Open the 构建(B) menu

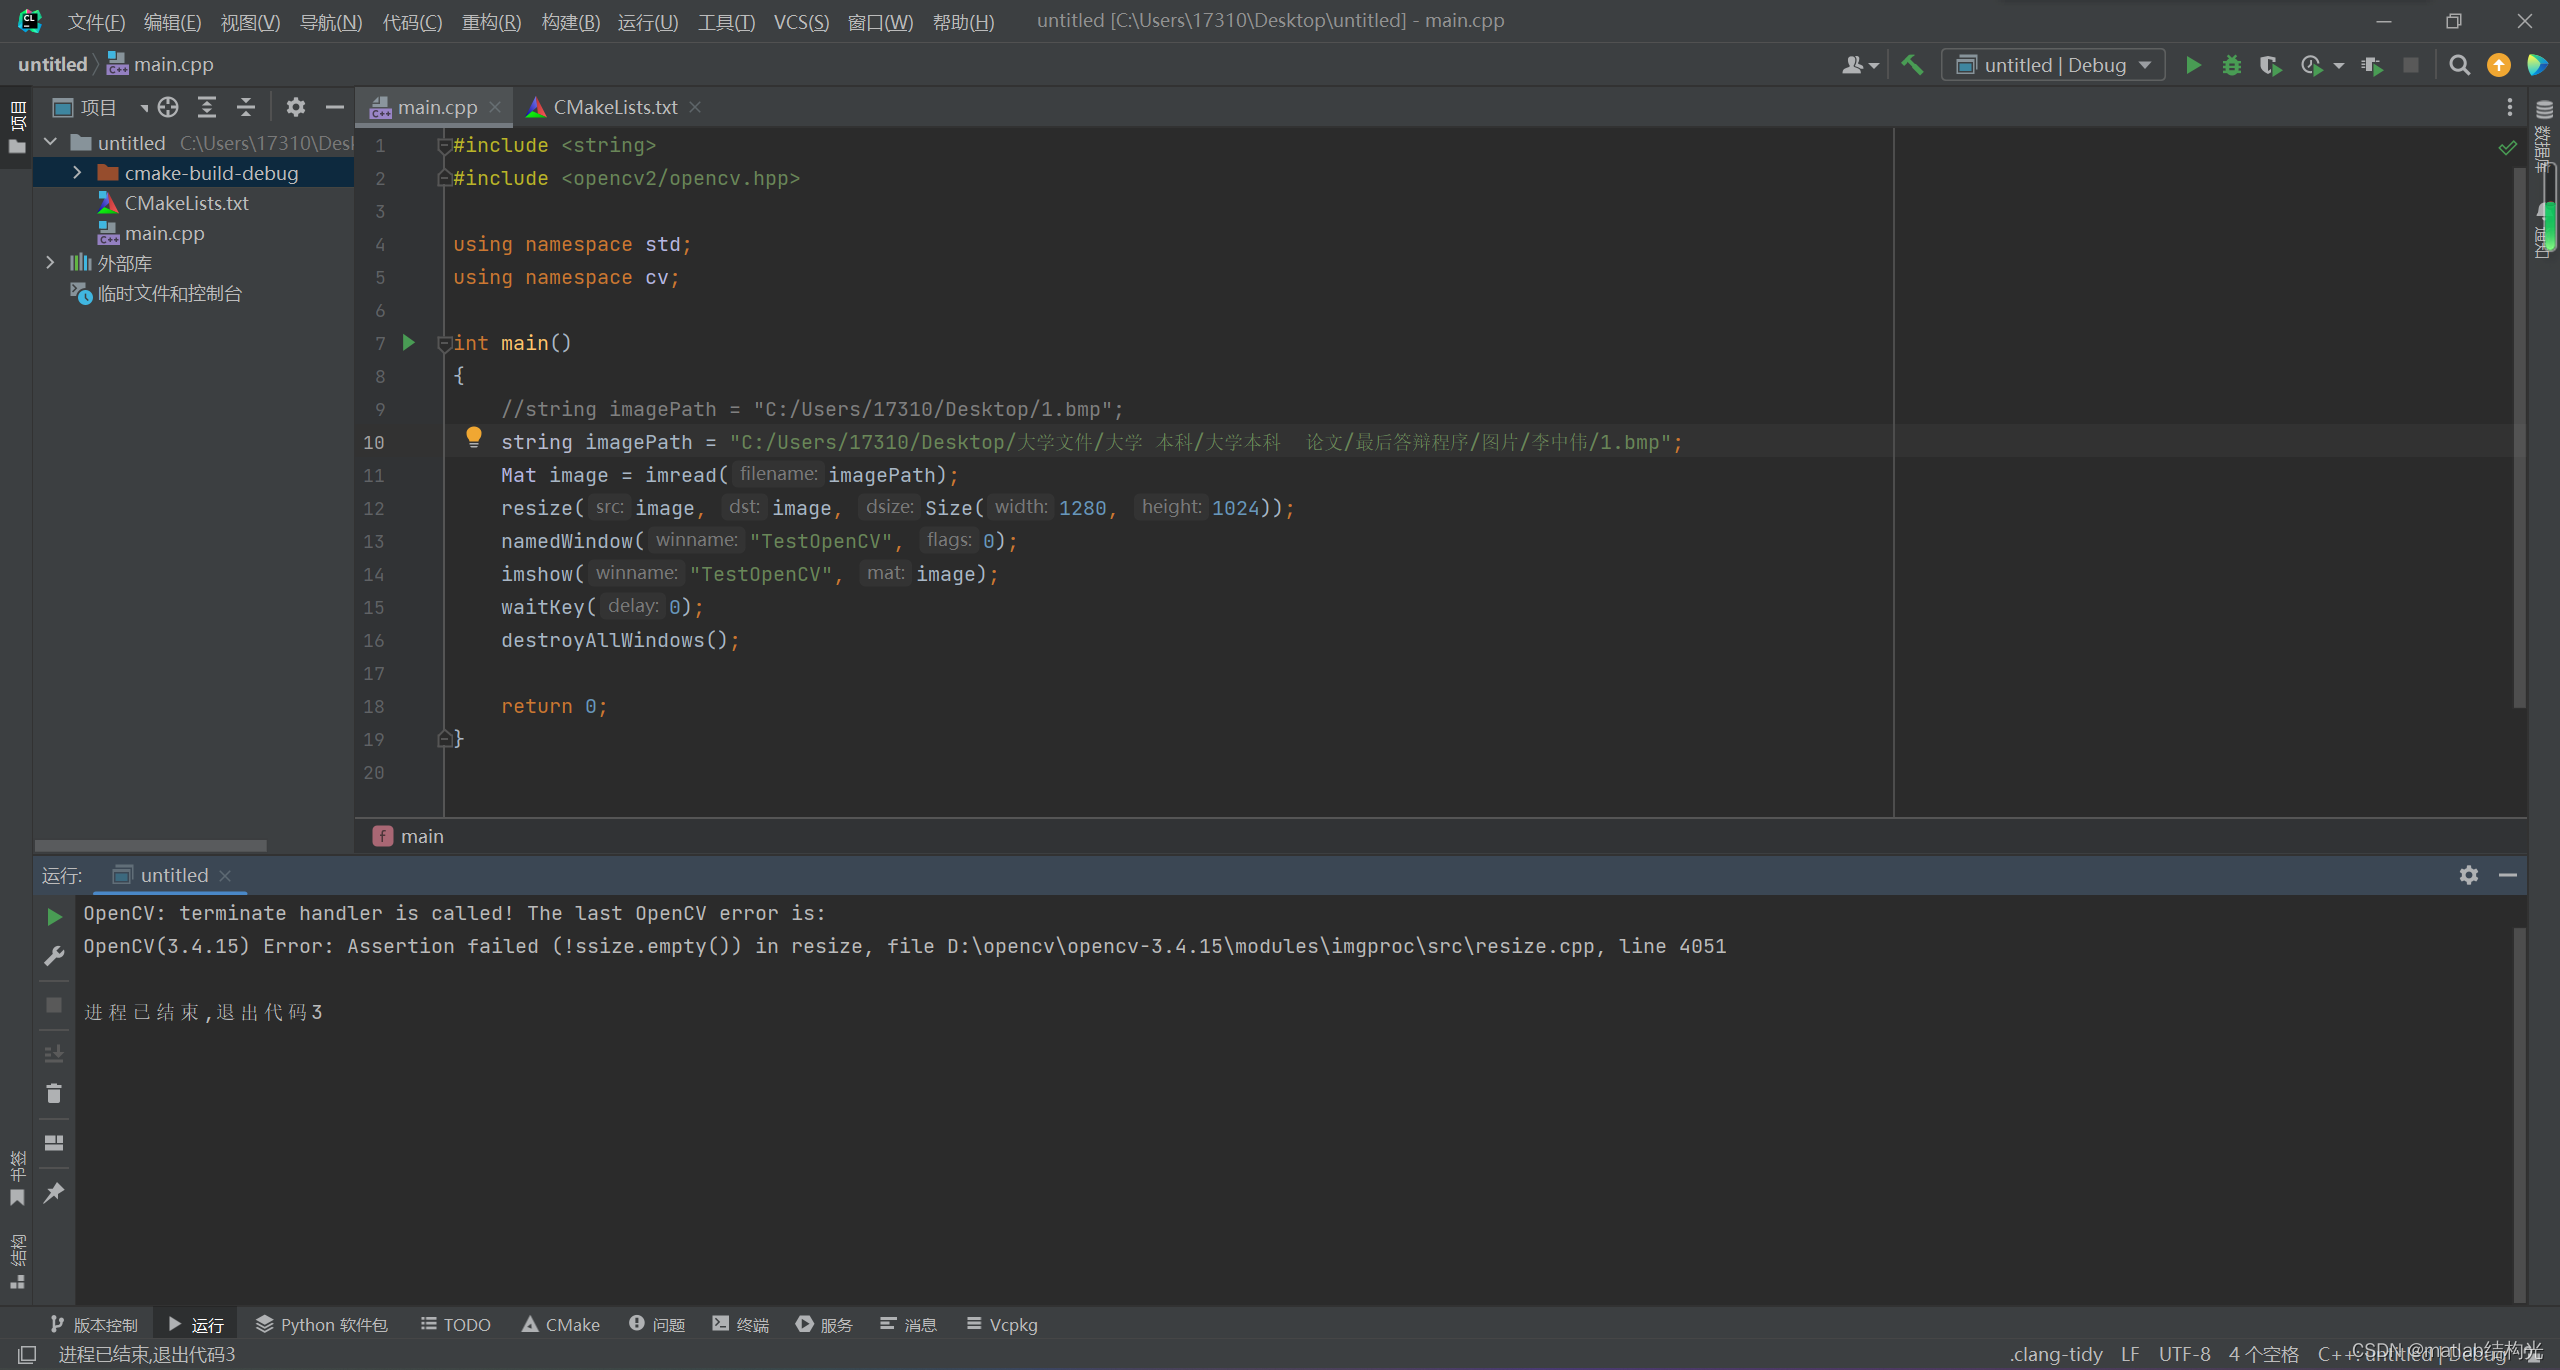coord(570,21)
